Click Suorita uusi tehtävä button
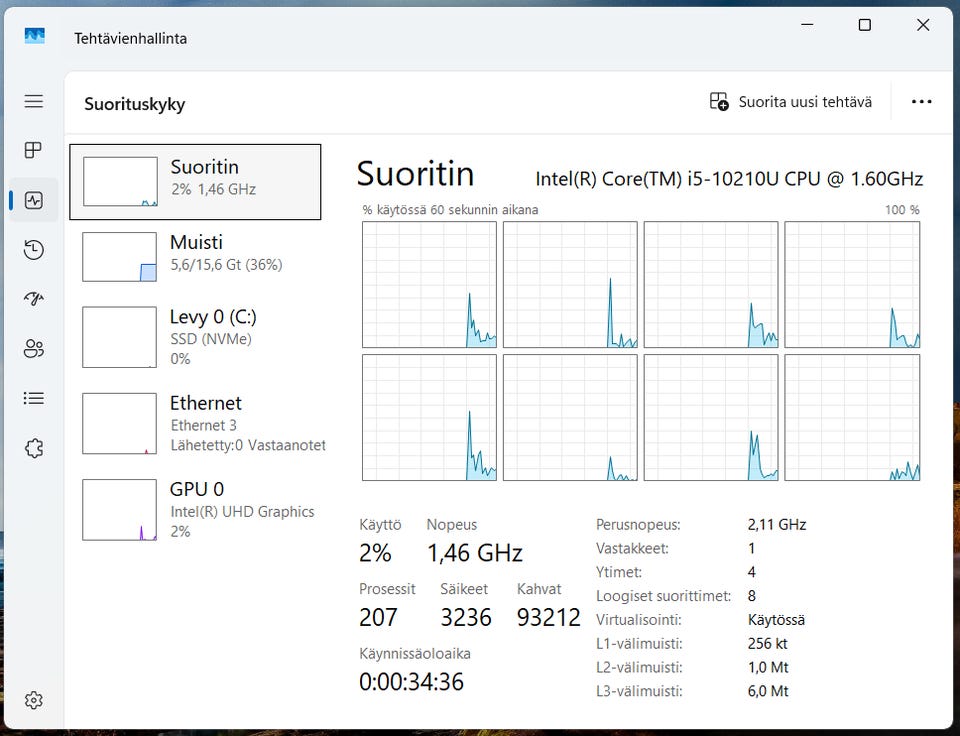The height and width of the screenshot is (736, 960). click(790, 102)
